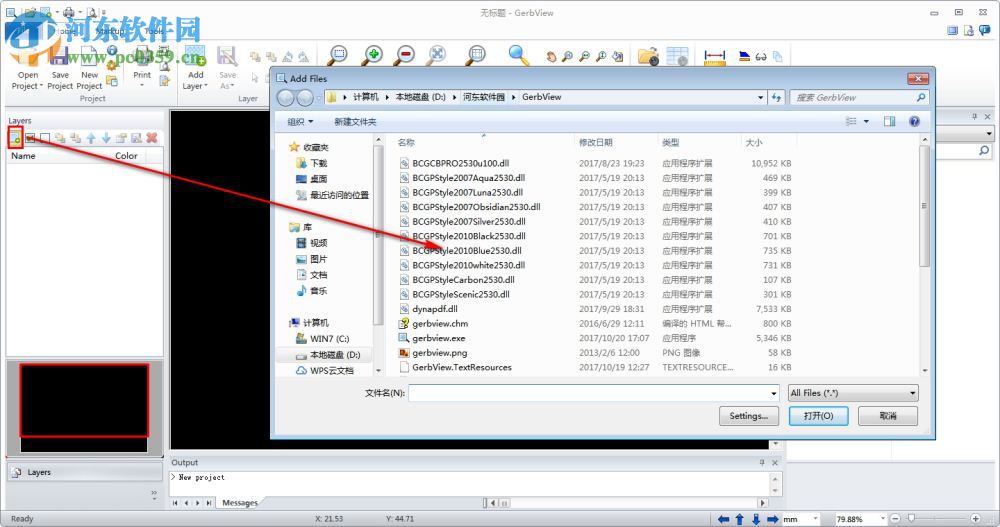Sort files by 大小 column header
This screenshot has width=1000, height=527.
coord(754,142)
